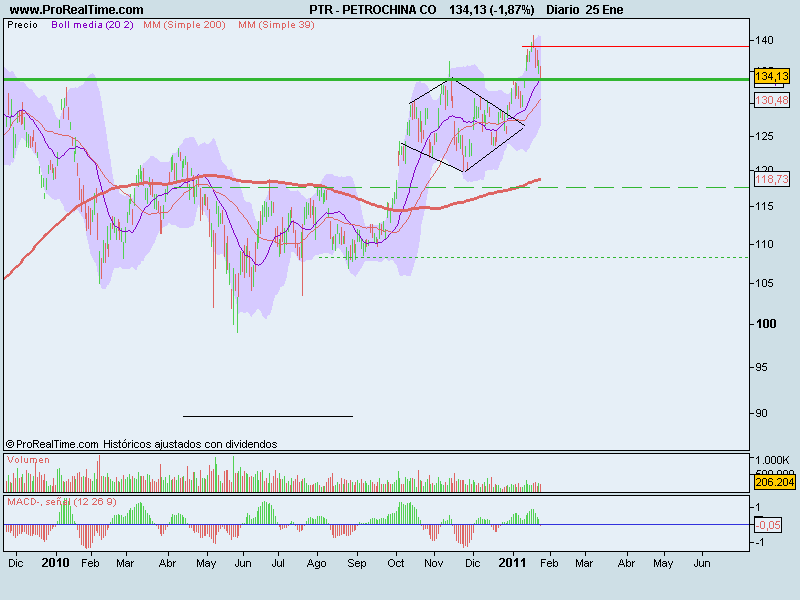Click the -0,05 MACD value tag
Image resolution: width=800 pixels, height=600 pixels.
coord(768,525)
